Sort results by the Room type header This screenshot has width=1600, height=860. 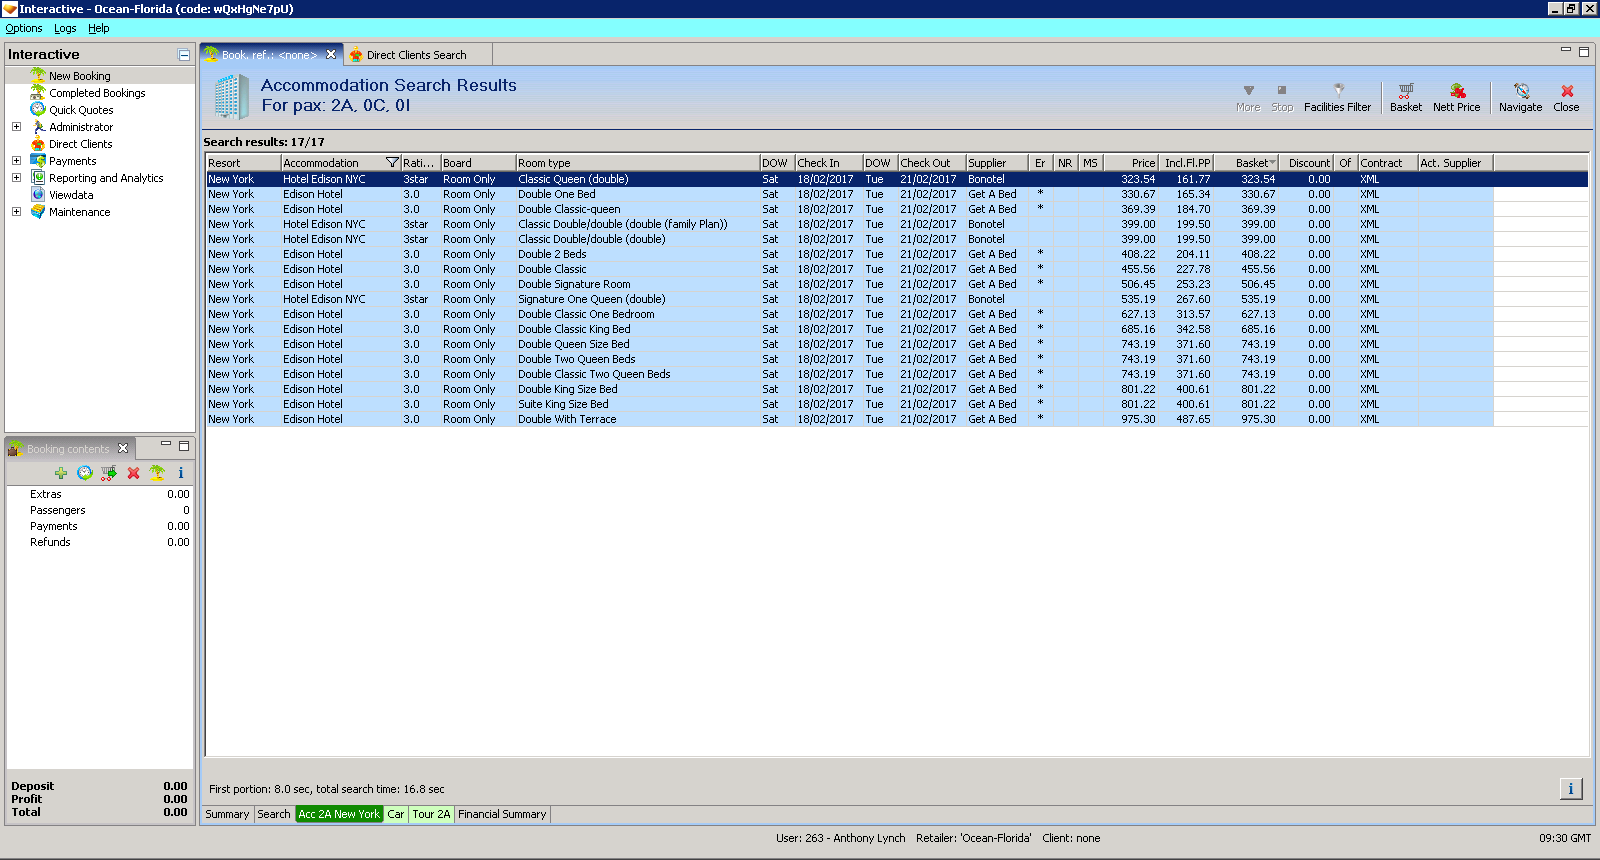638,163
